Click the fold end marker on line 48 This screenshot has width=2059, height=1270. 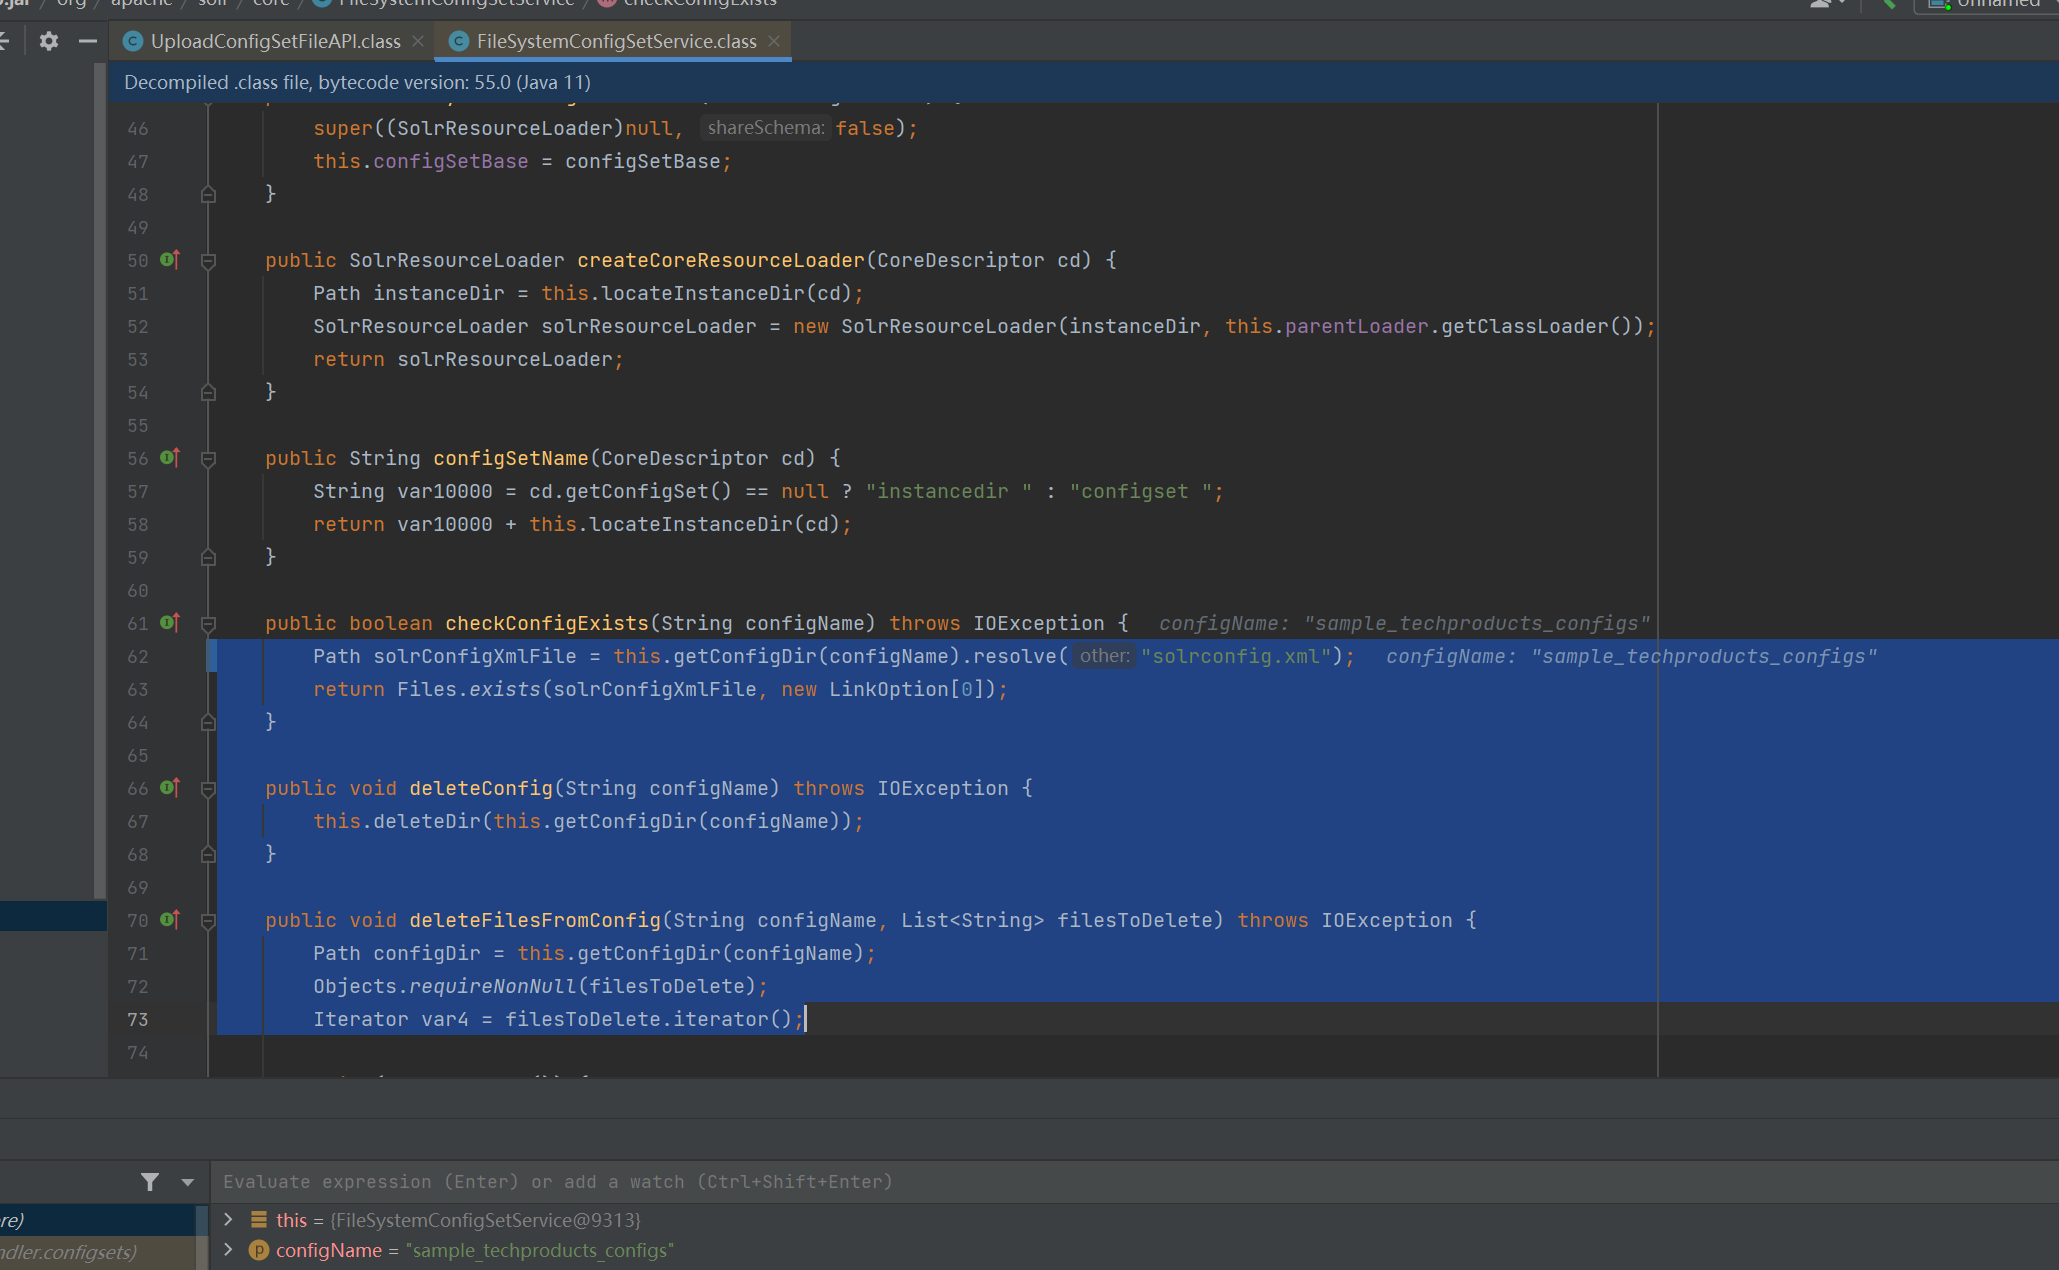(x=208, y=194)
